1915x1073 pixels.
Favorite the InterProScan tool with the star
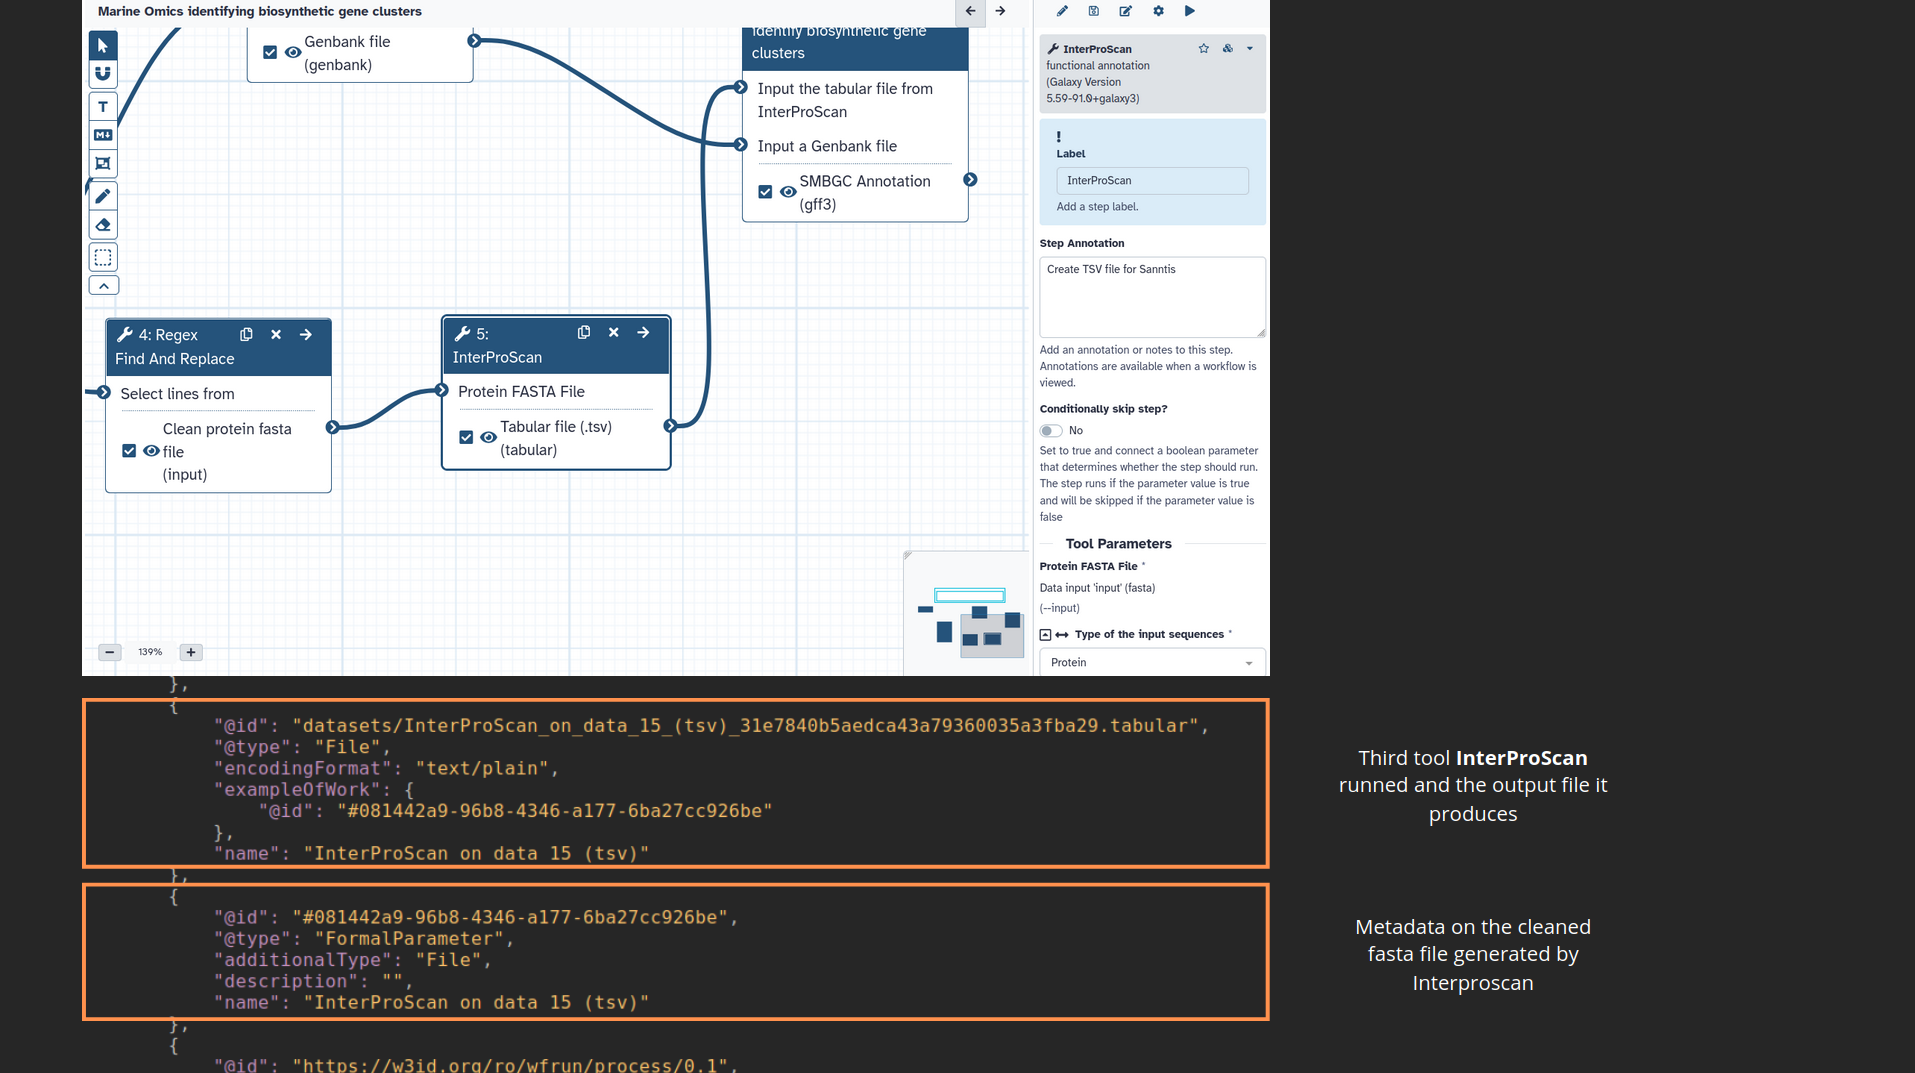point(1204,48)
